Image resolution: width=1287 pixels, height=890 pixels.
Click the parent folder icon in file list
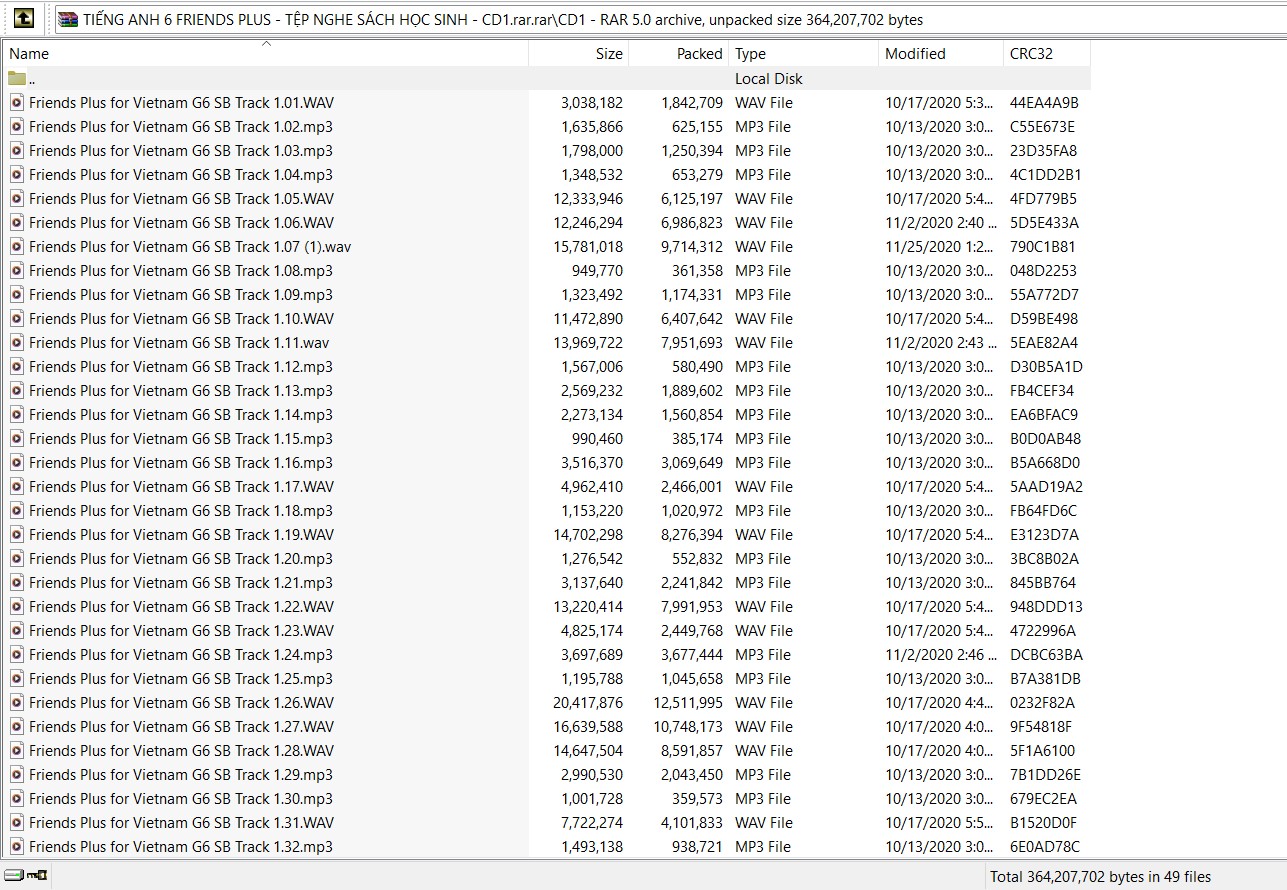coord(17,78)
